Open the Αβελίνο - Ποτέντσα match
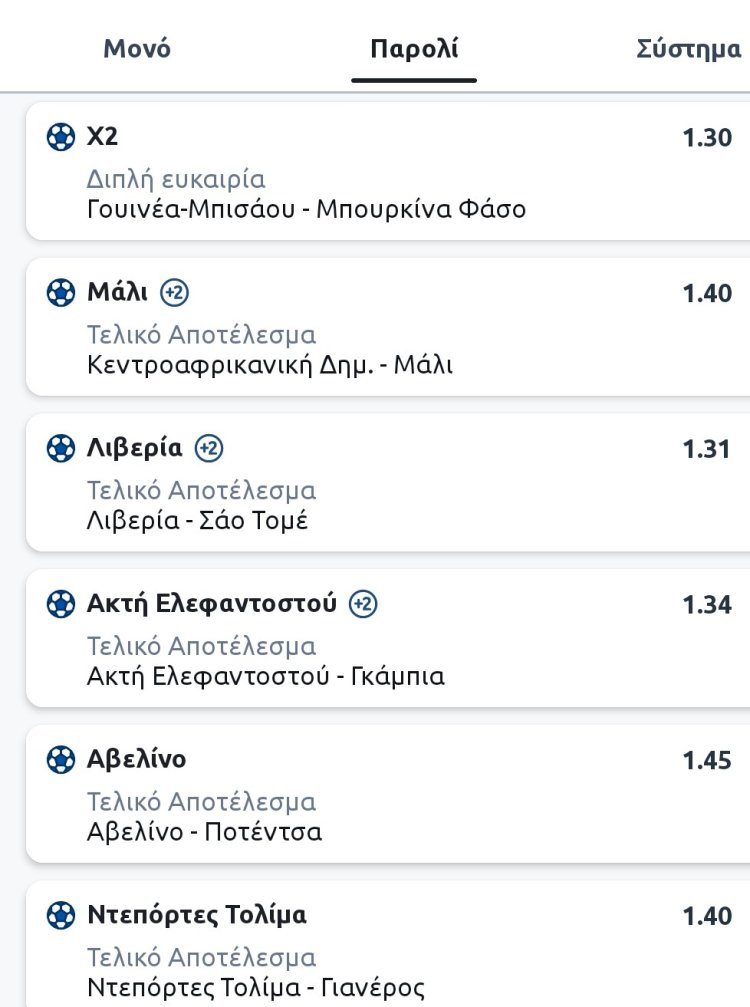 pyautogui.click(x=205, y=832)
